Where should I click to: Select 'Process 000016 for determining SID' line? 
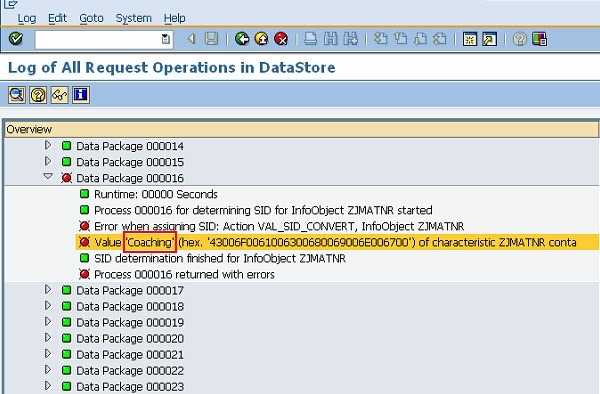(263, 210)
